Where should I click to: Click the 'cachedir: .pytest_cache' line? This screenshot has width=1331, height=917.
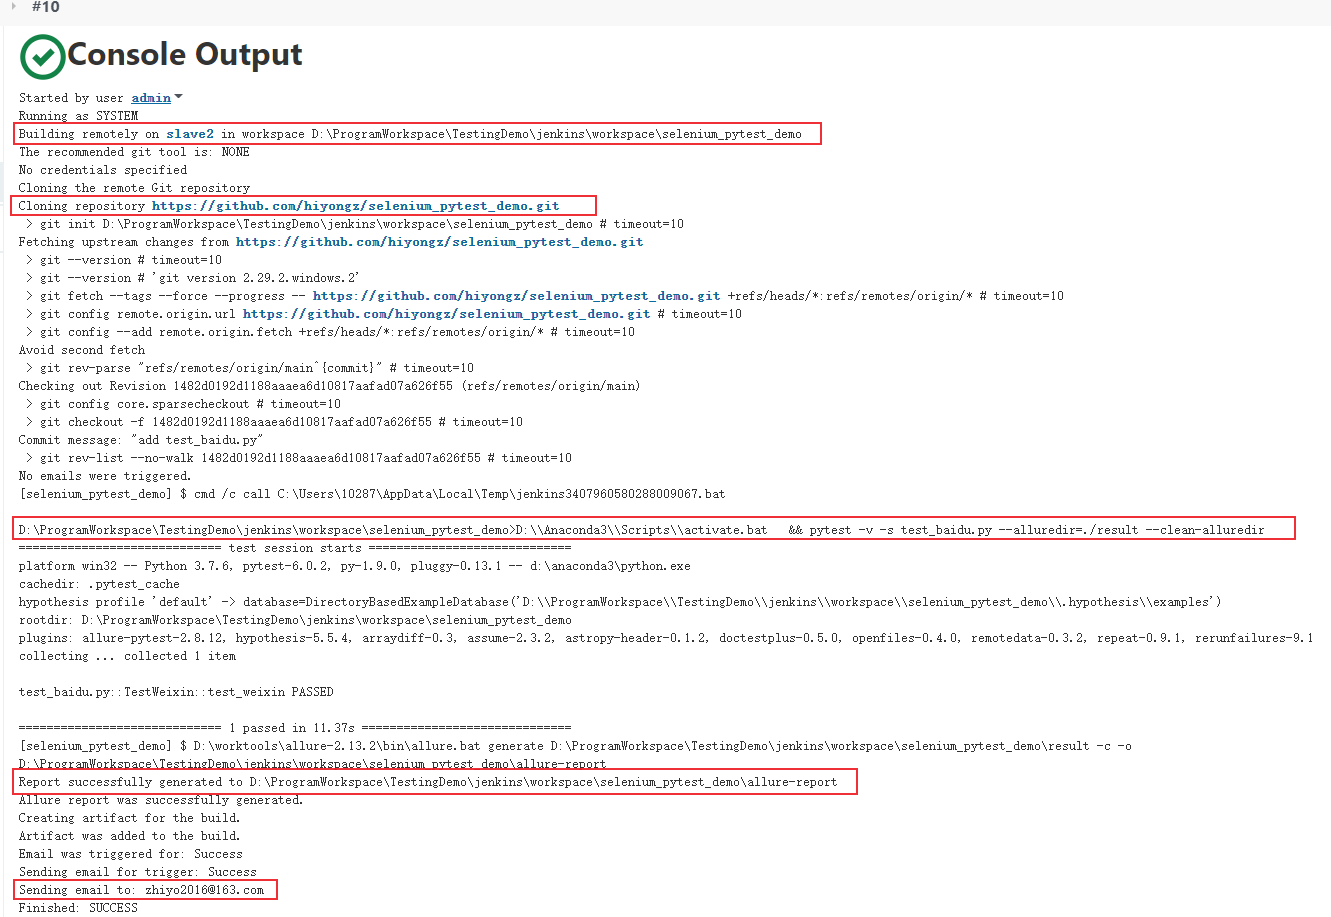pos(99,584)
